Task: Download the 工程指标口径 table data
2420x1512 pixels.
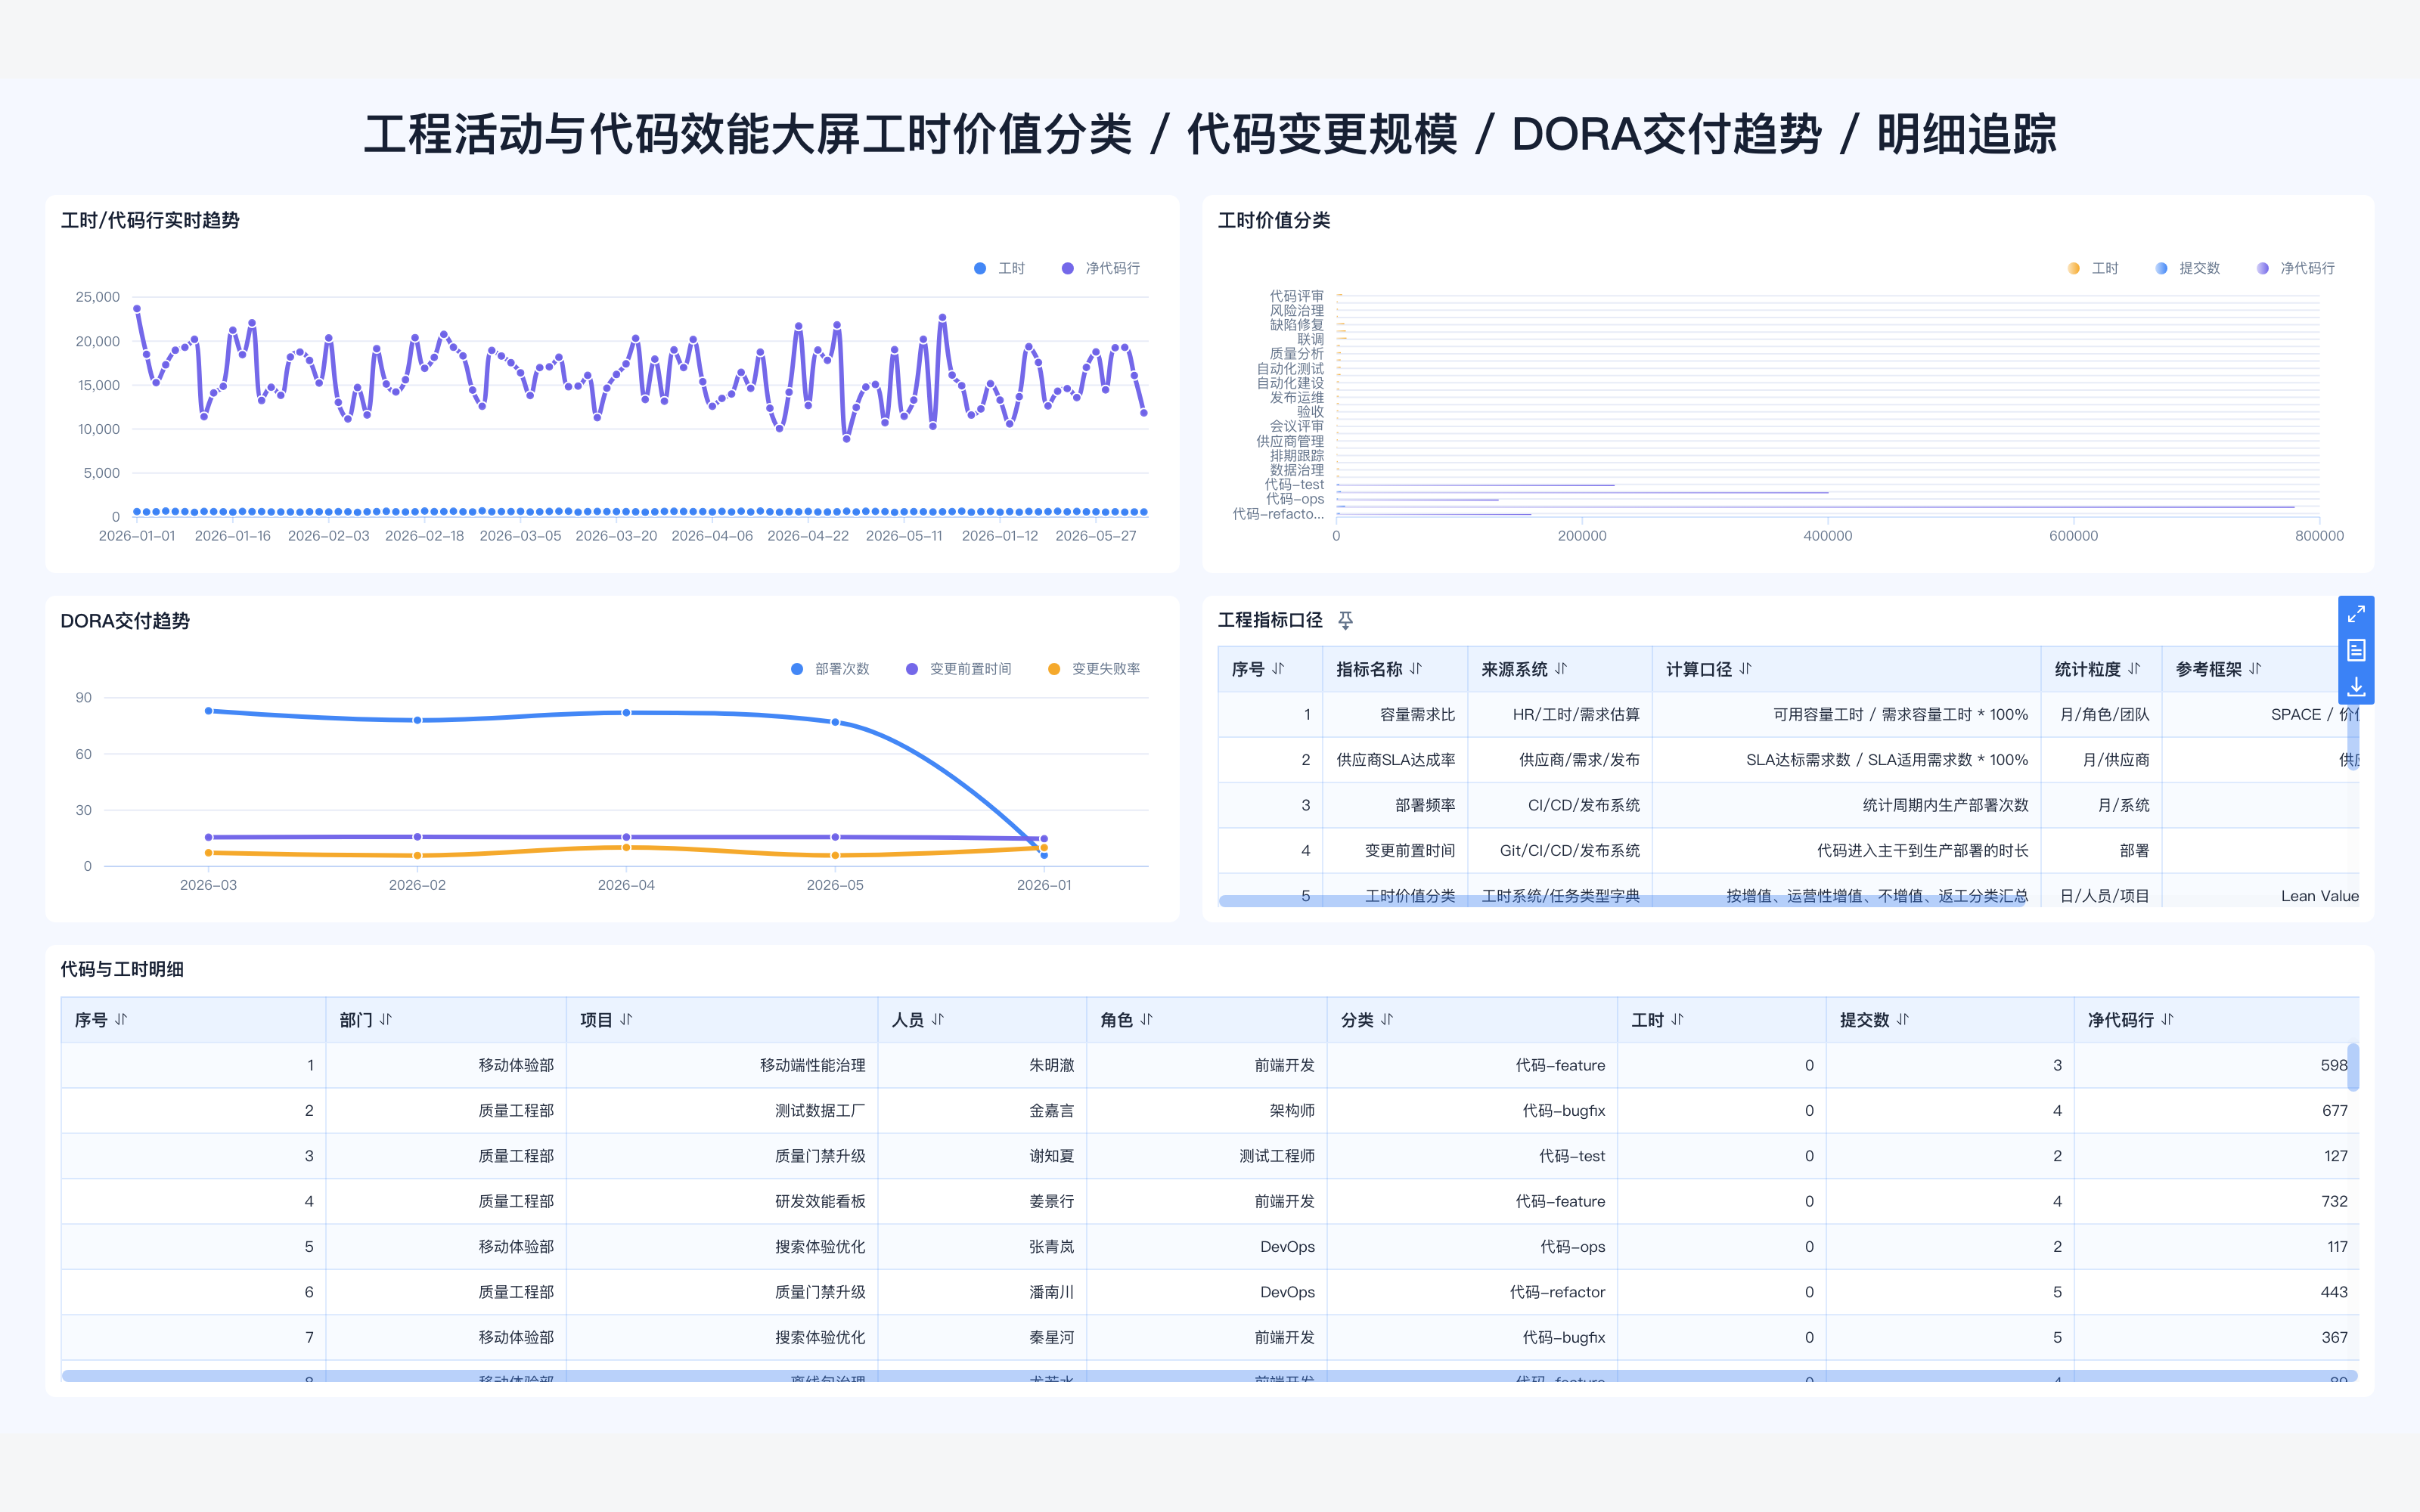Action: 2356,686
